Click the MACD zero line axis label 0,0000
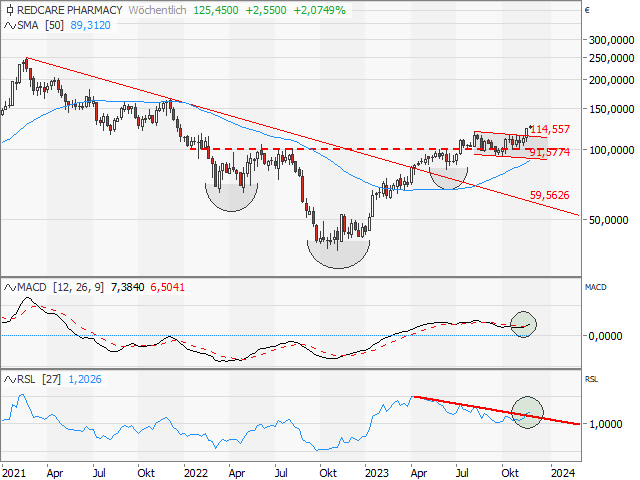Screen dimensions: 640x480 pyautogui.click(x=605, y=336)
